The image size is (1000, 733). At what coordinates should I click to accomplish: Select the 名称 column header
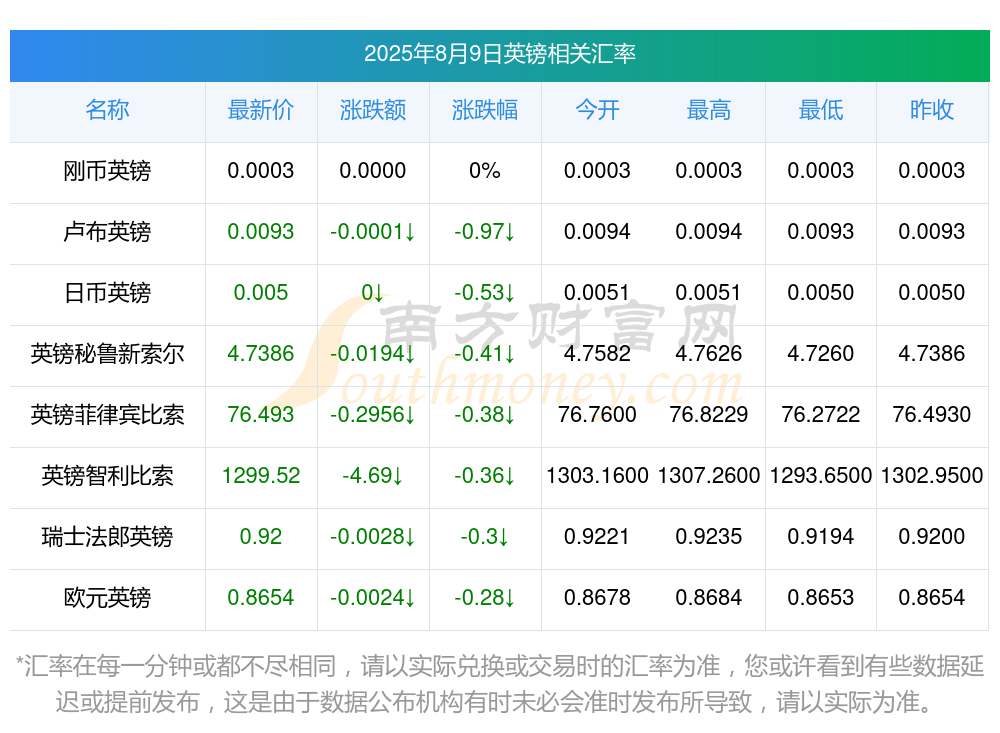tap(107, 110)
